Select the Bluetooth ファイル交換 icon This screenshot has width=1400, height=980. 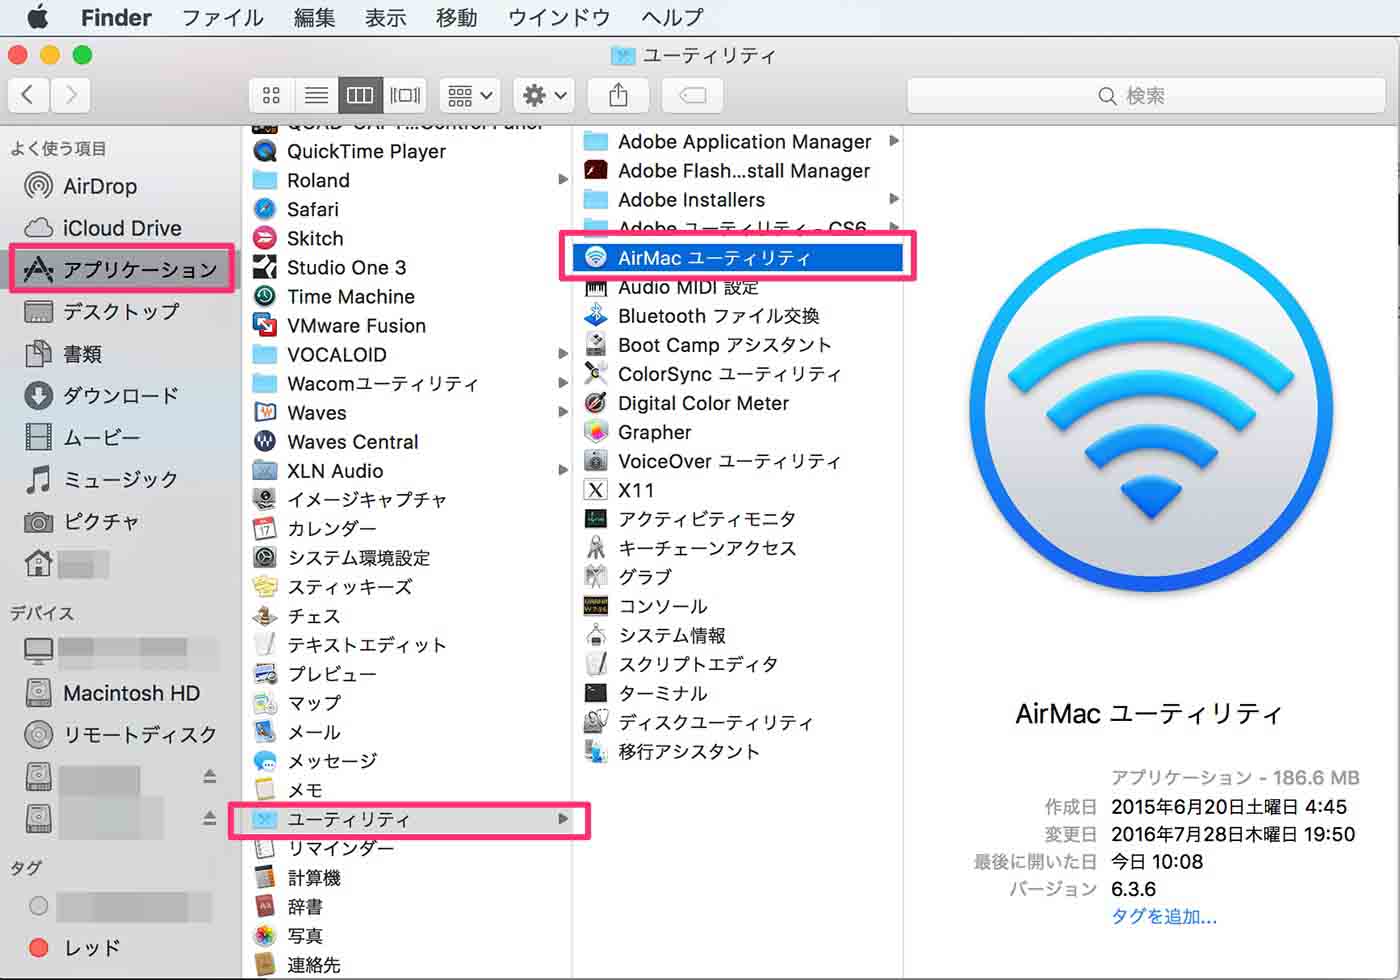[x=596, y=315]
